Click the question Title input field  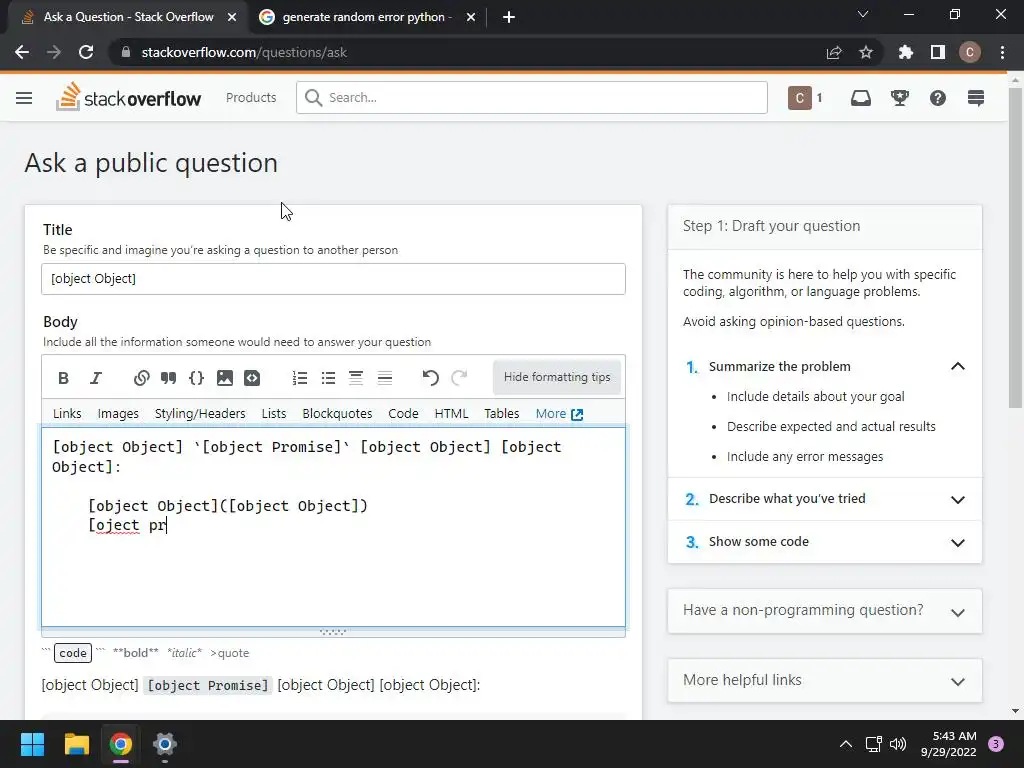click(x=333, y=279)
